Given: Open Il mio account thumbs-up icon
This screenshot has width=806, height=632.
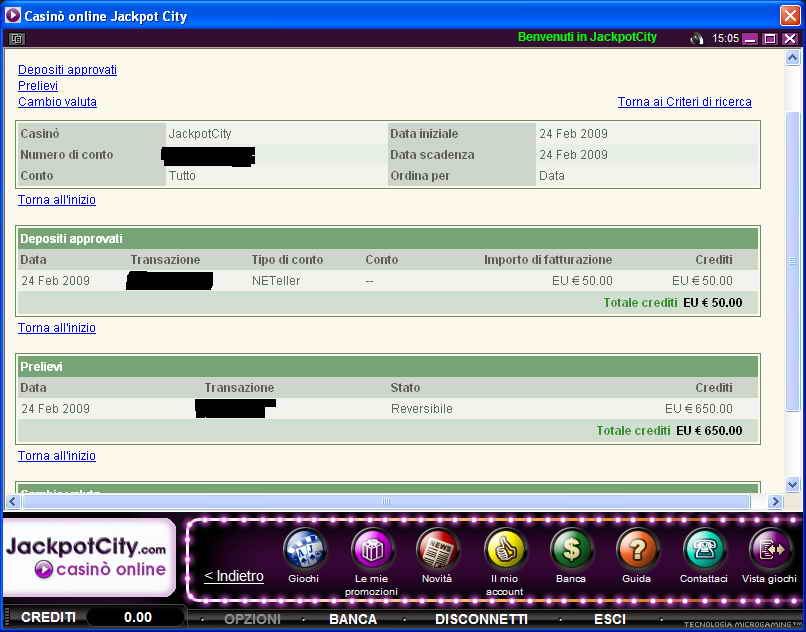Looking at the screenshot, I should (505, 549).
